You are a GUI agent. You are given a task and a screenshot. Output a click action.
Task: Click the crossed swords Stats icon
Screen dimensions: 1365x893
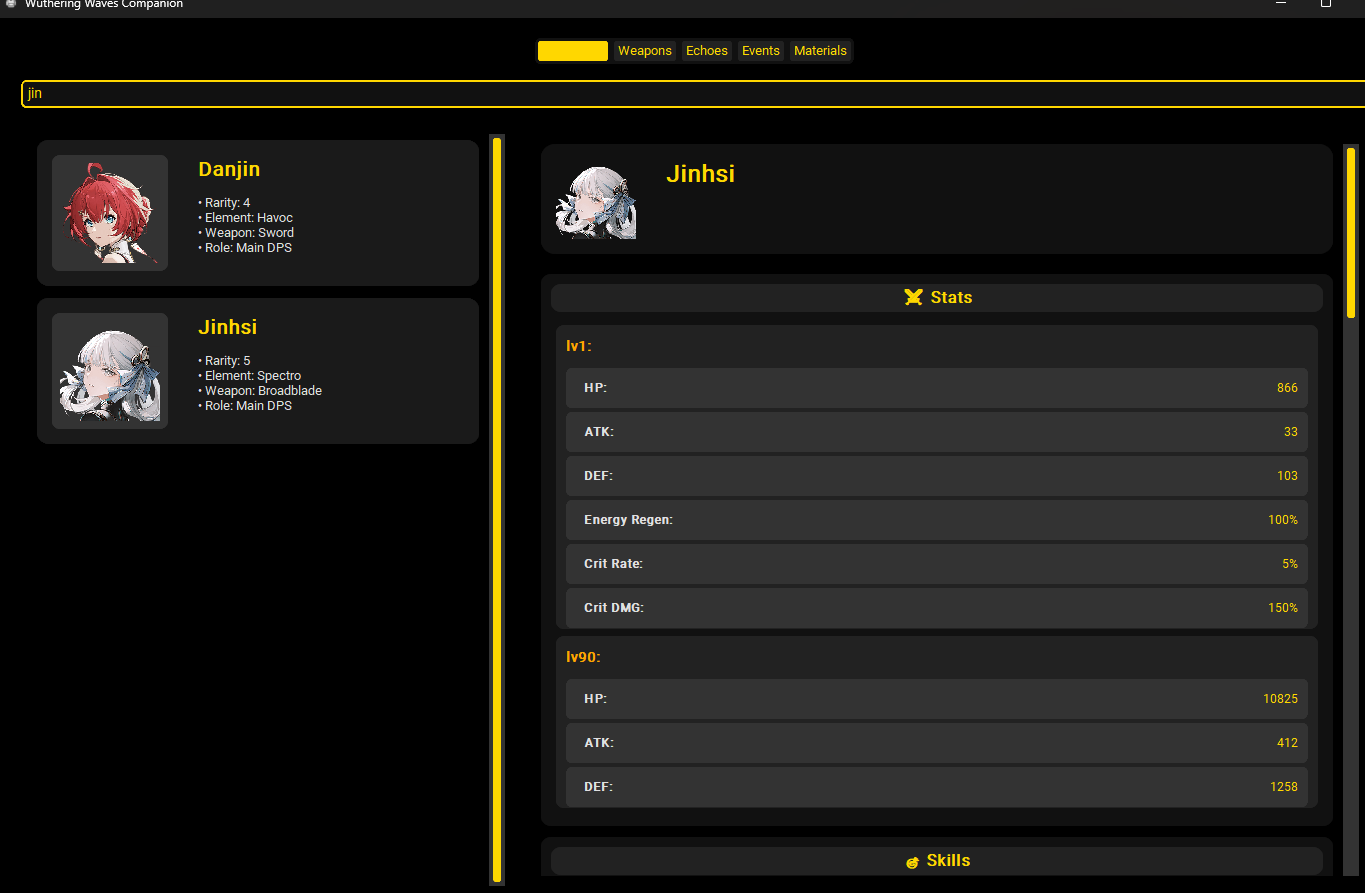913,297
